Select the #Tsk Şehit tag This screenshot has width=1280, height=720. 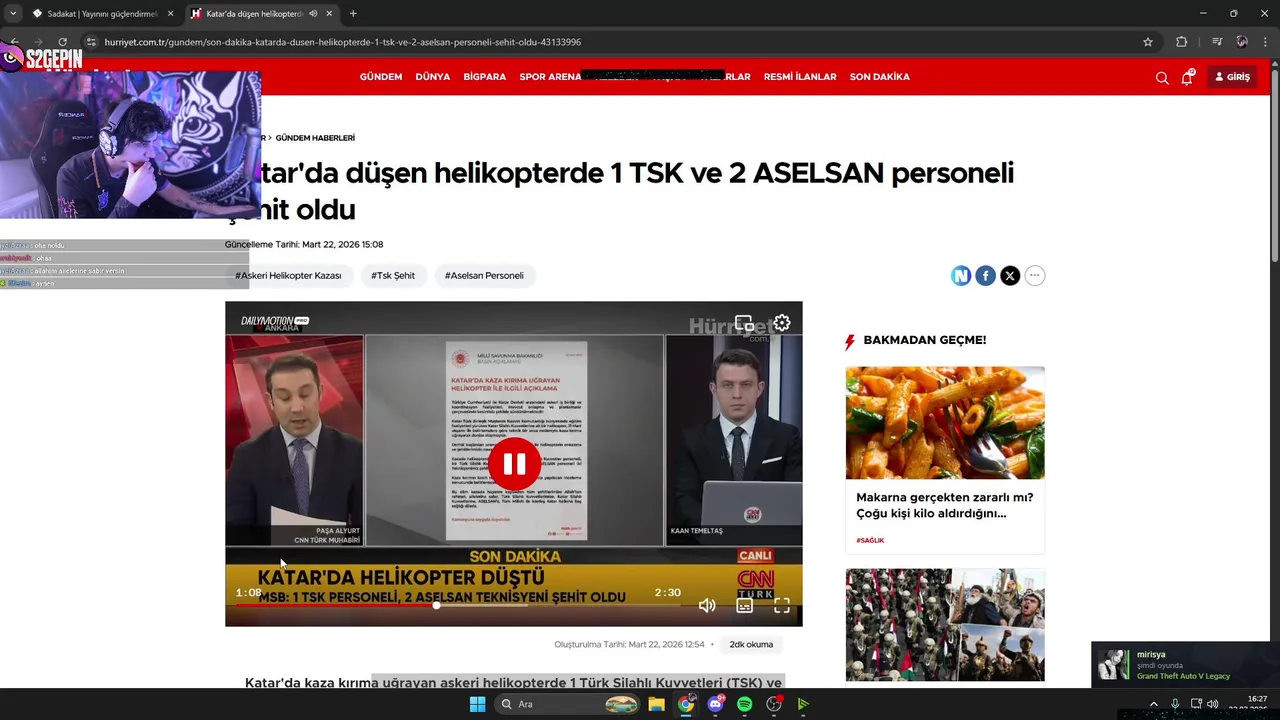[393, 275]
